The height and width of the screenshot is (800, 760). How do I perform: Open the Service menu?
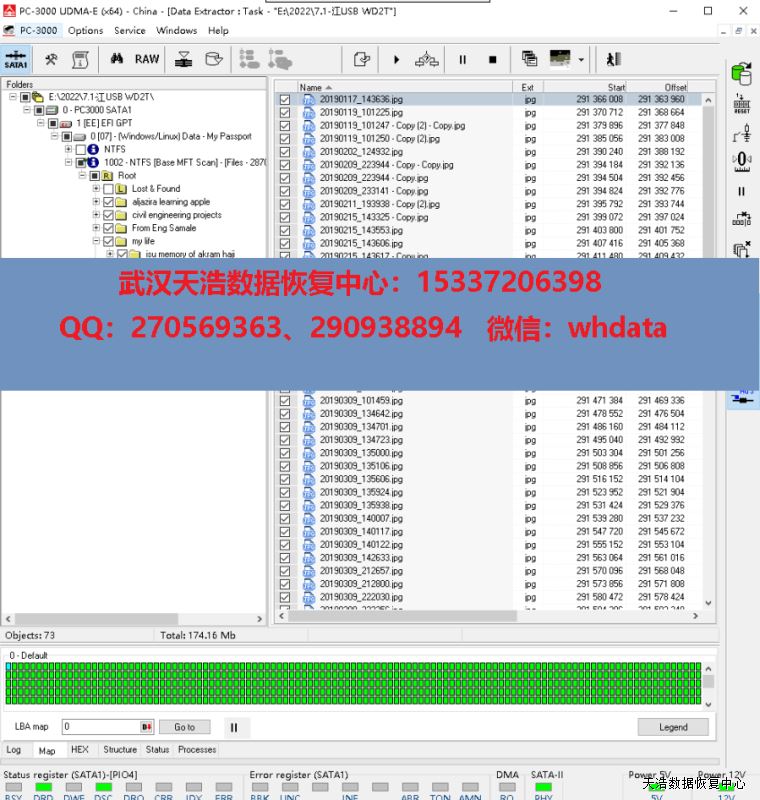[x=130, y=30]
